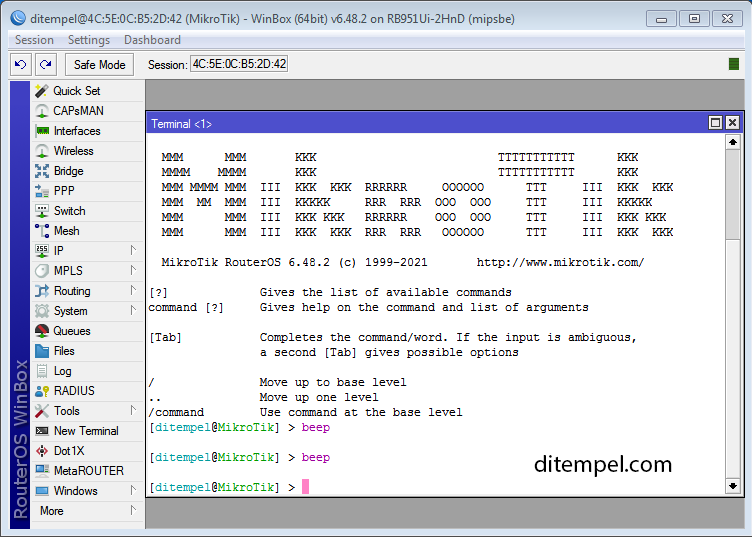
Task: Click "MikroTik RouterOS 6.48.2" text
Action: pos(246,262)
